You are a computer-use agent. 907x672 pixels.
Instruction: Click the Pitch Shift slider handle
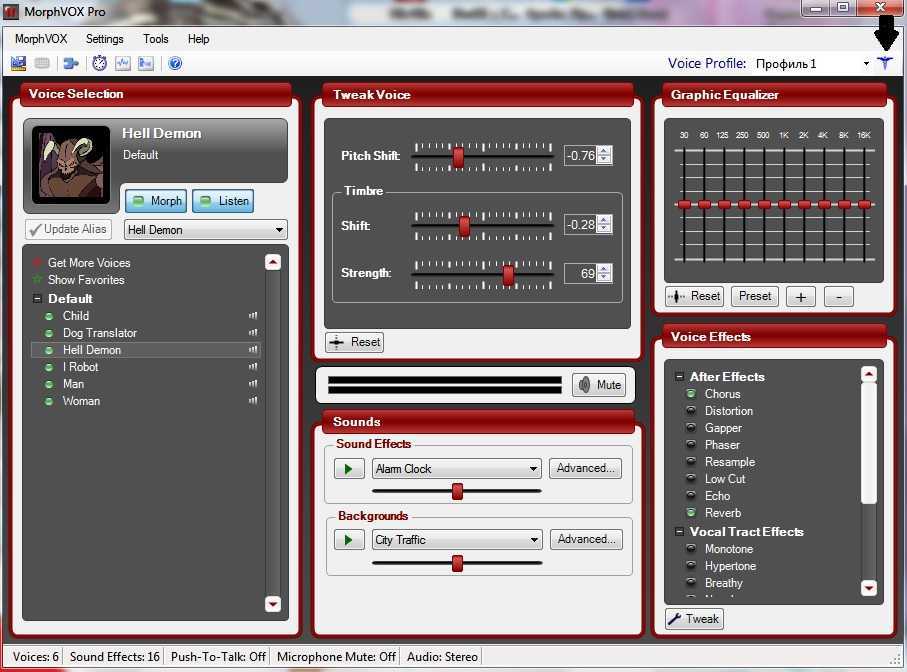(x=458, y=156)
